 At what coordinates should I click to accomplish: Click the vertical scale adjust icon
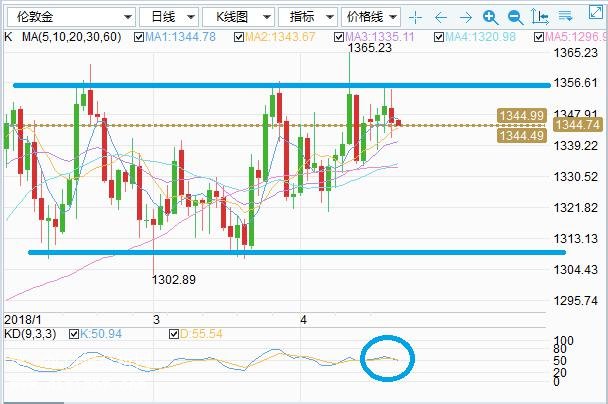point(540,17)
